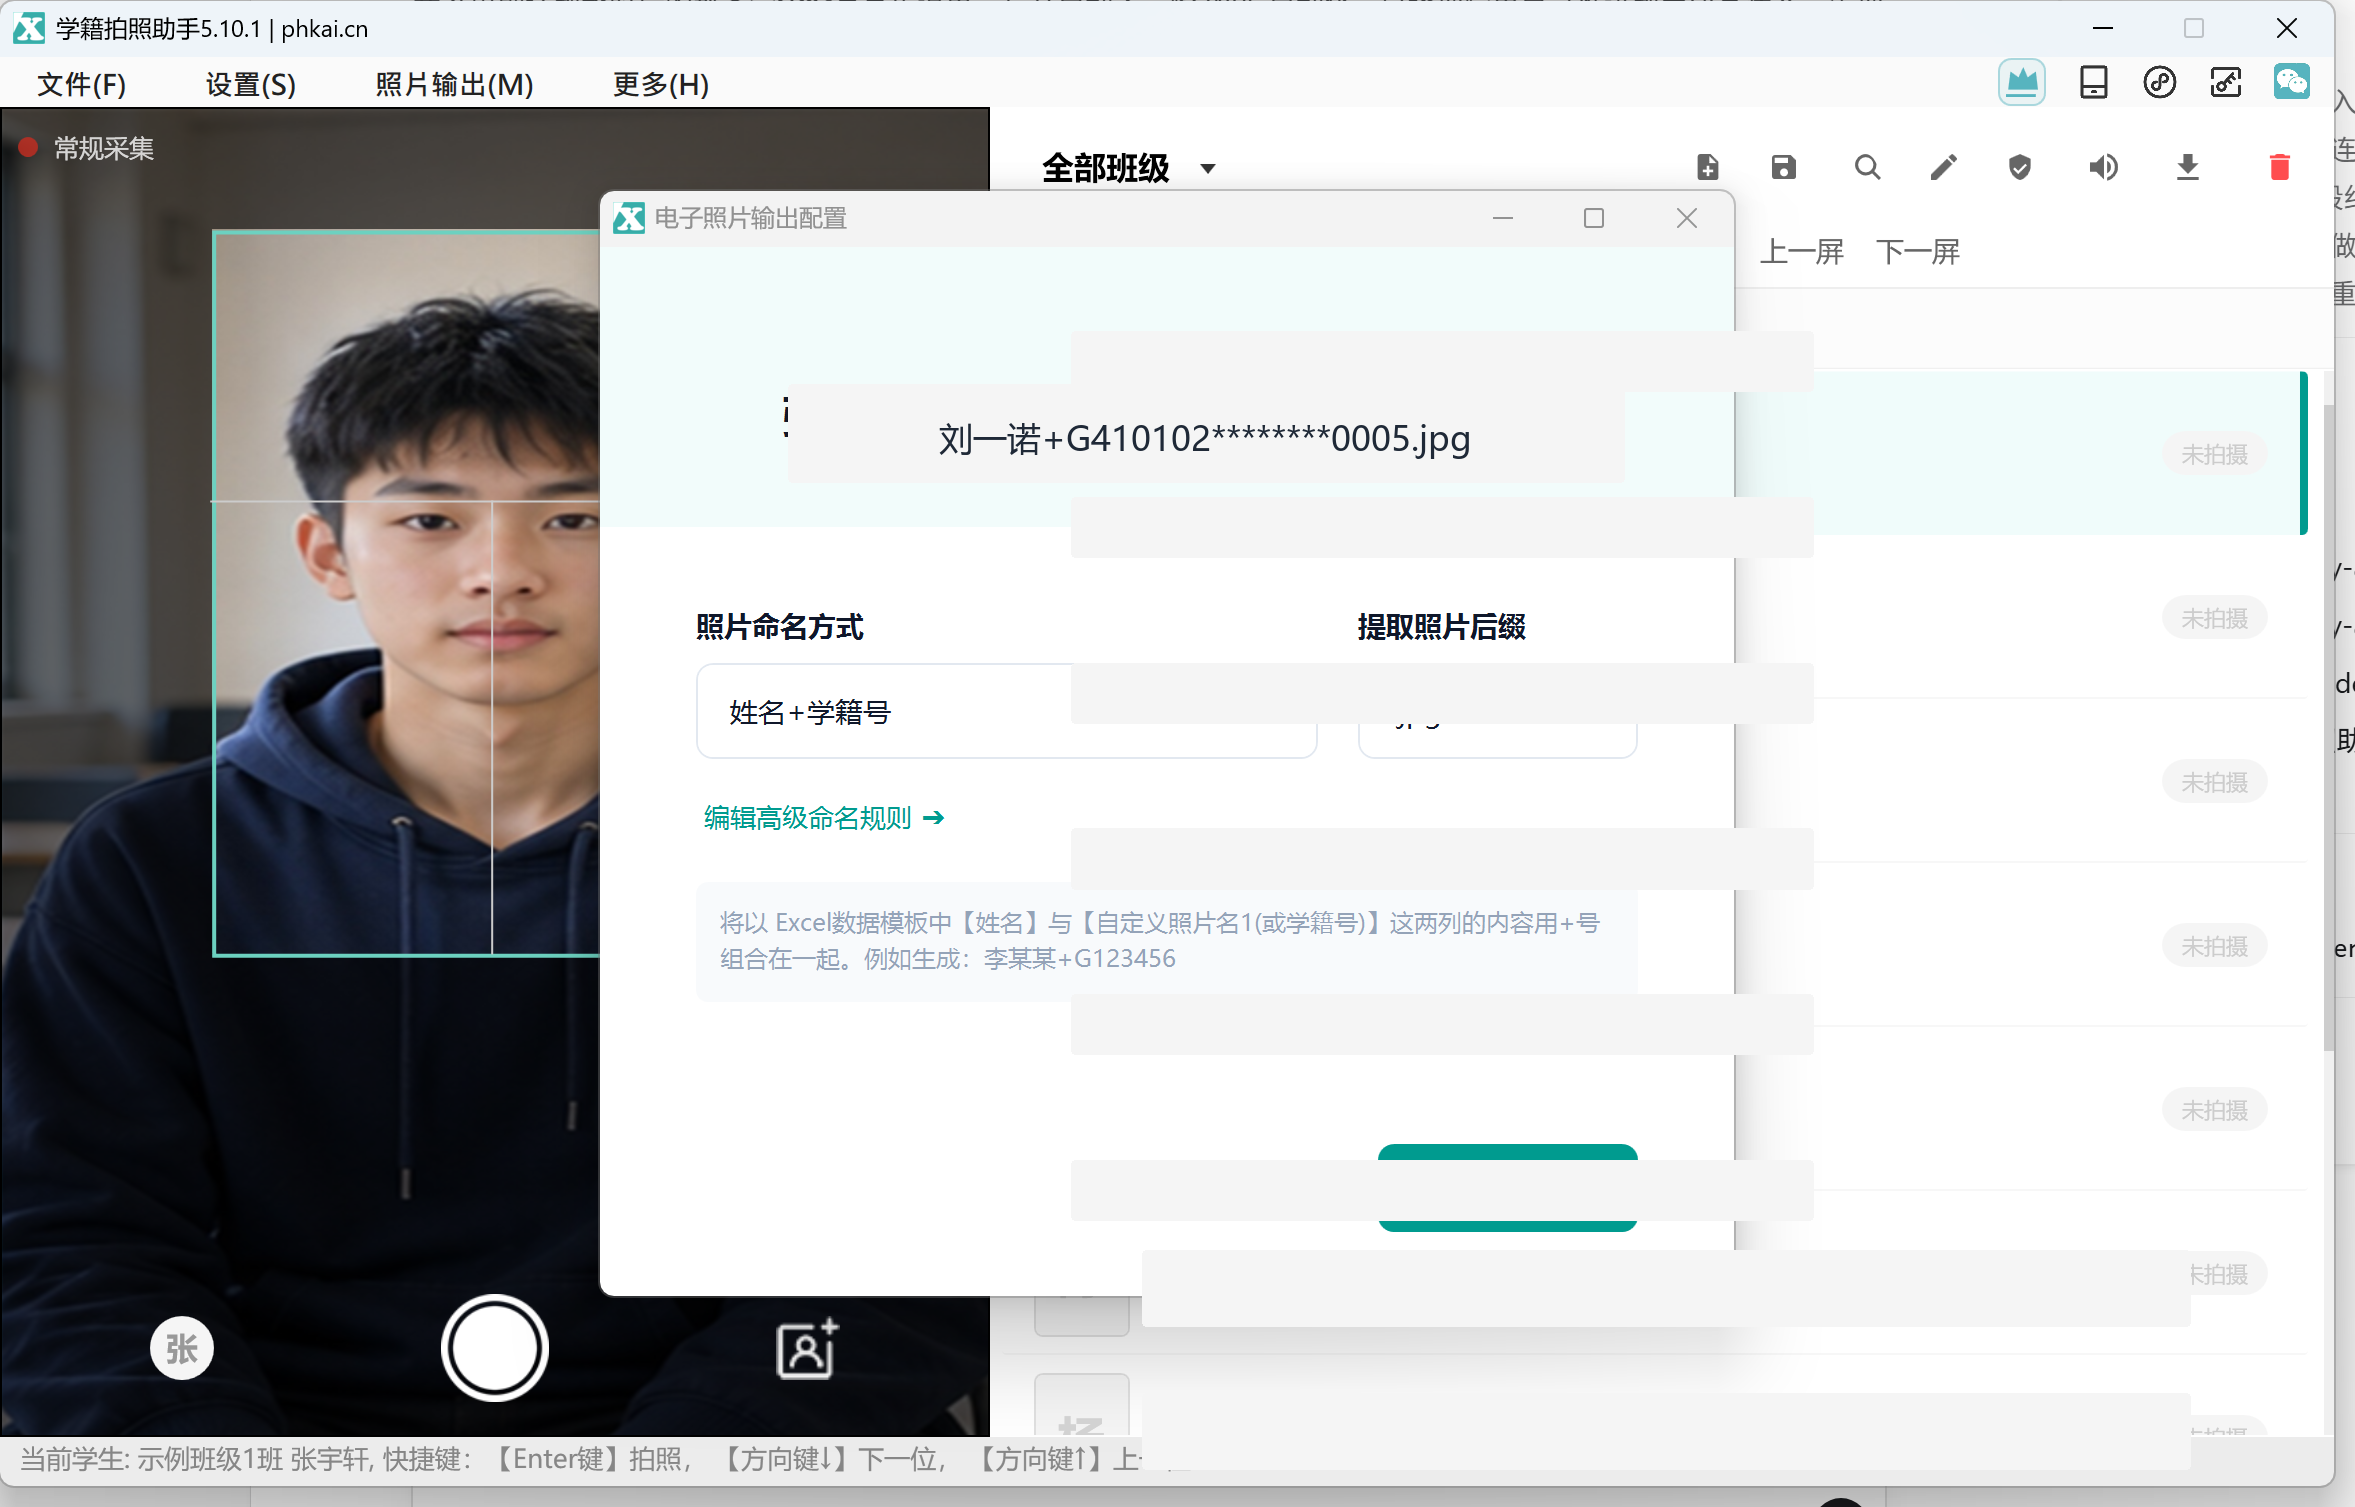Screen dimensions: 2355x1507
Task: Click the tablet device icon in header
Action: 2093,82
